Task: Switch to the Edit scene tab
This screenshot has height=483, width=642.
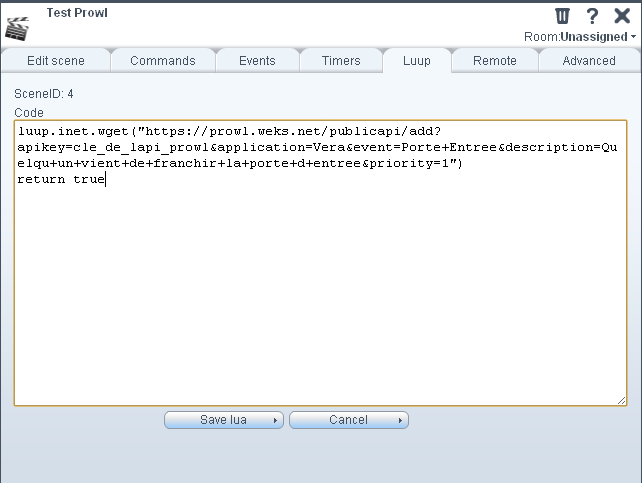Action: tap(56, 61)
